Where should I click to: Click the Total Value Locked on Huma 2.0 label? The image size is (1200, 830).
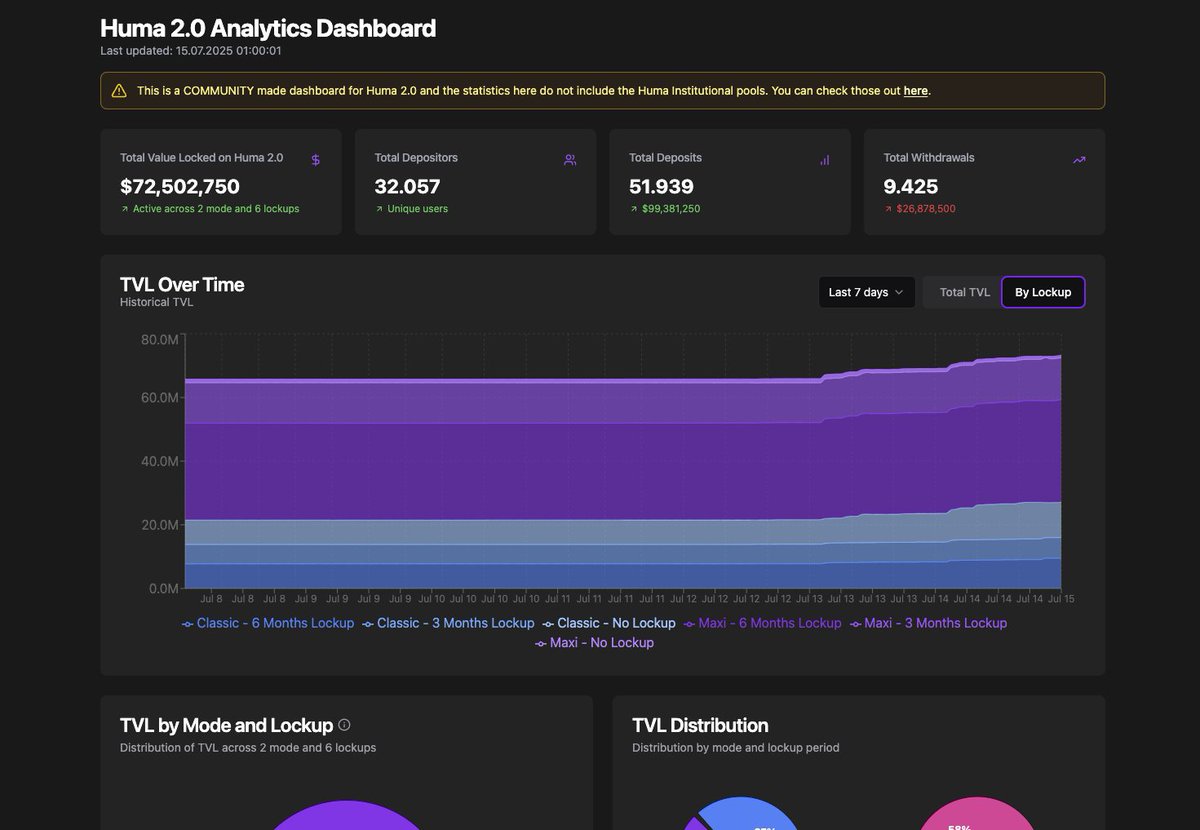202,158
